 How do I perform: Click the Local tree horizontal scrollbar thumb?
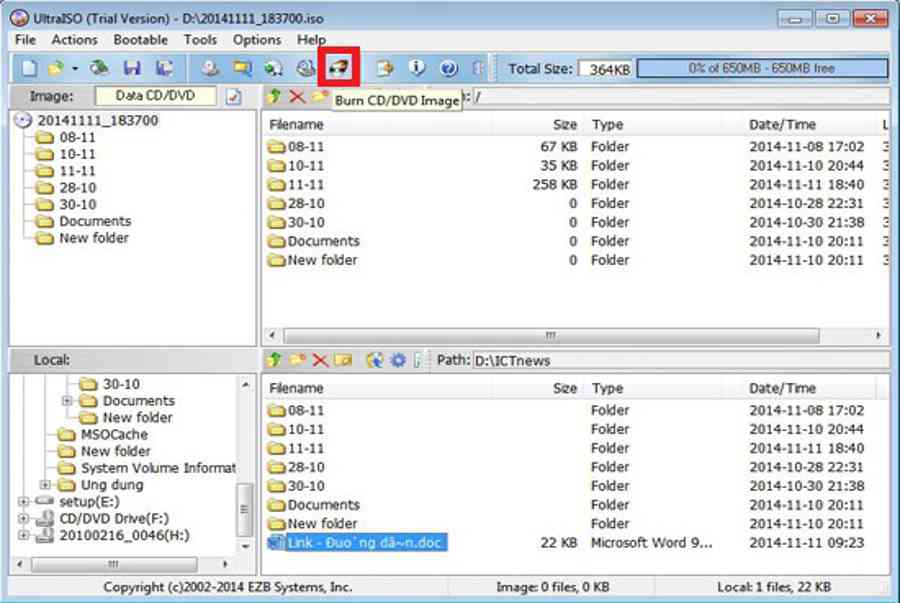click(114, 564)
